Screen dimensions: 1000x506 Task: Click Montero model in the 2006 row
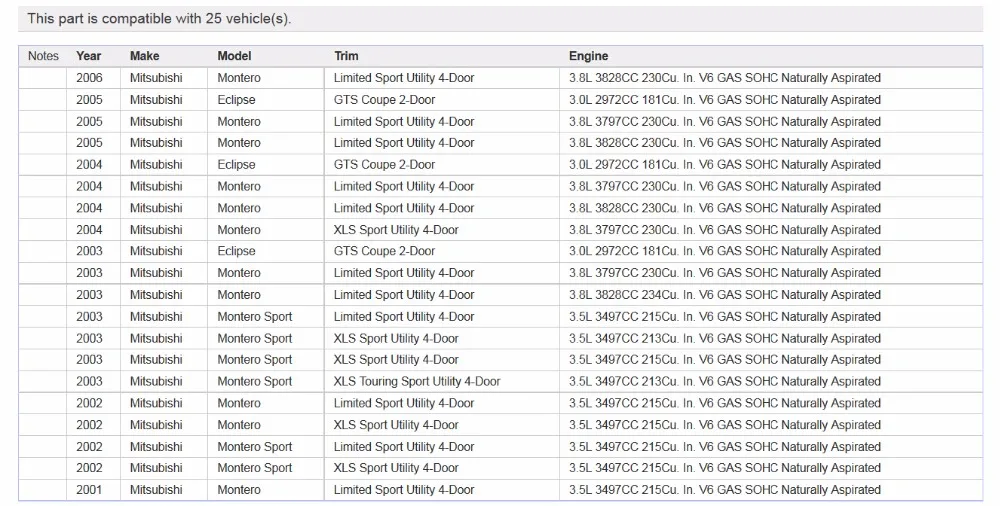click(x=239, y=78)
